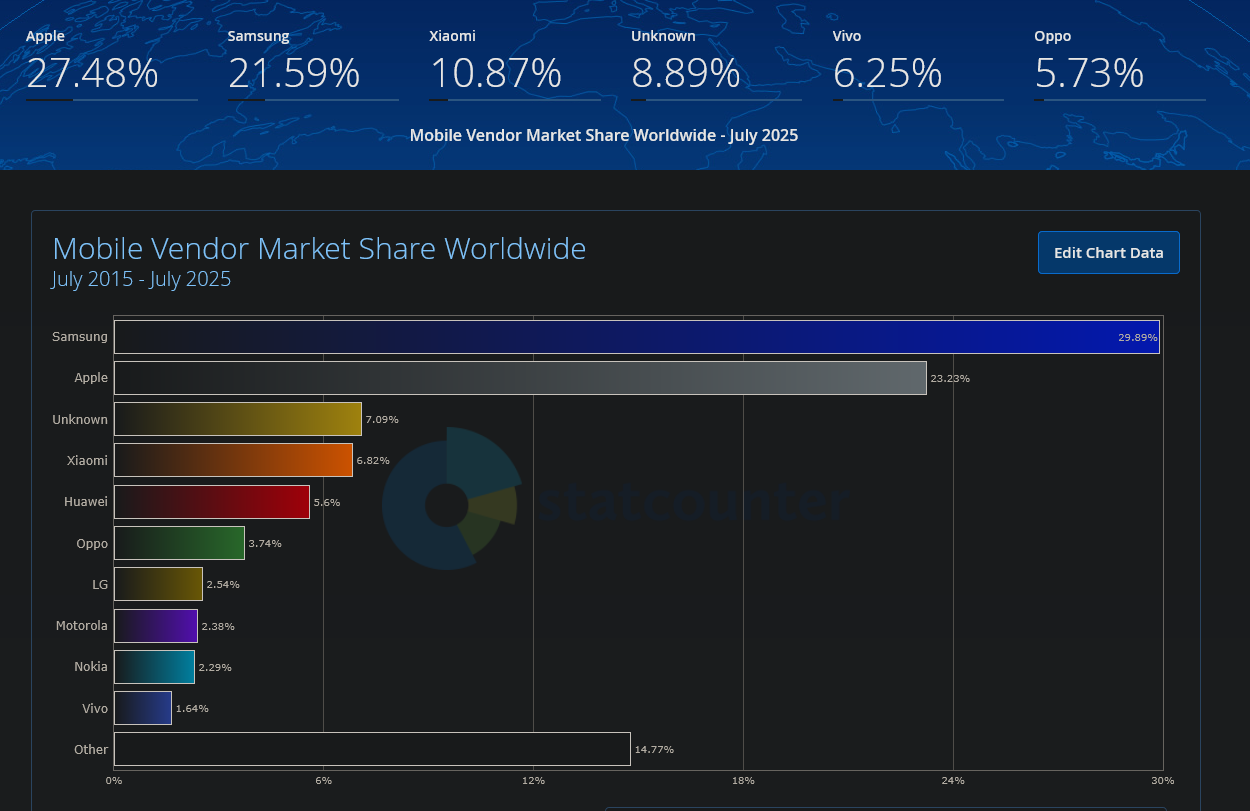Click the orange Xiaomi bar
Screen dimensions: 1250x811
click(233, 460)
